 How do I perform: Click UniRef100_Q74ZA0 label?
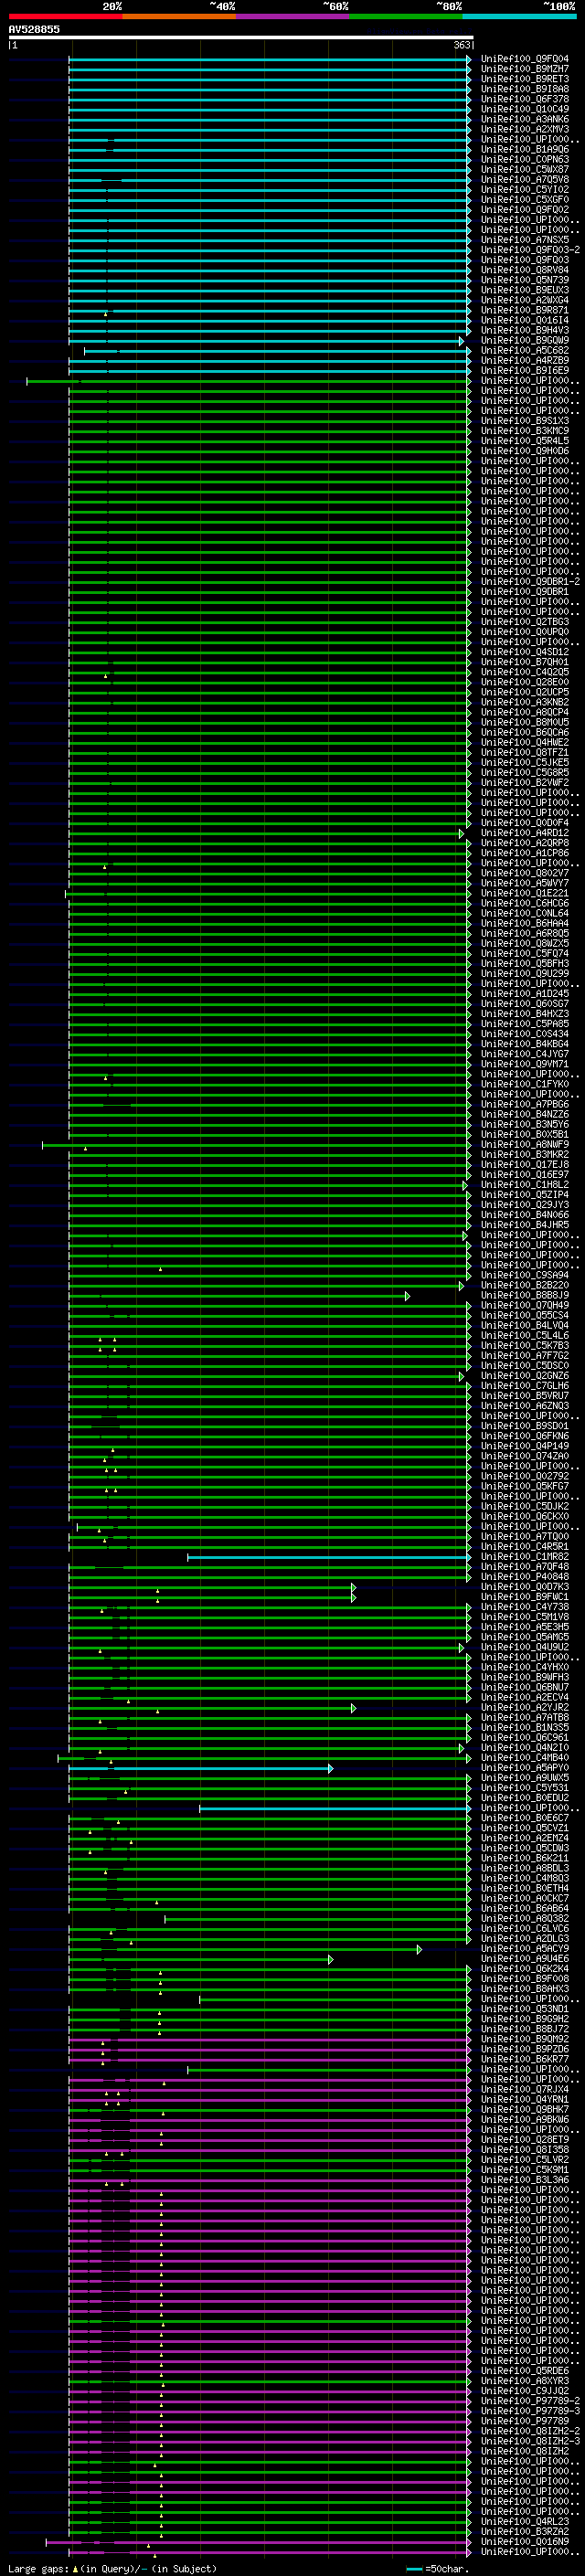[x=524, y=1456]
